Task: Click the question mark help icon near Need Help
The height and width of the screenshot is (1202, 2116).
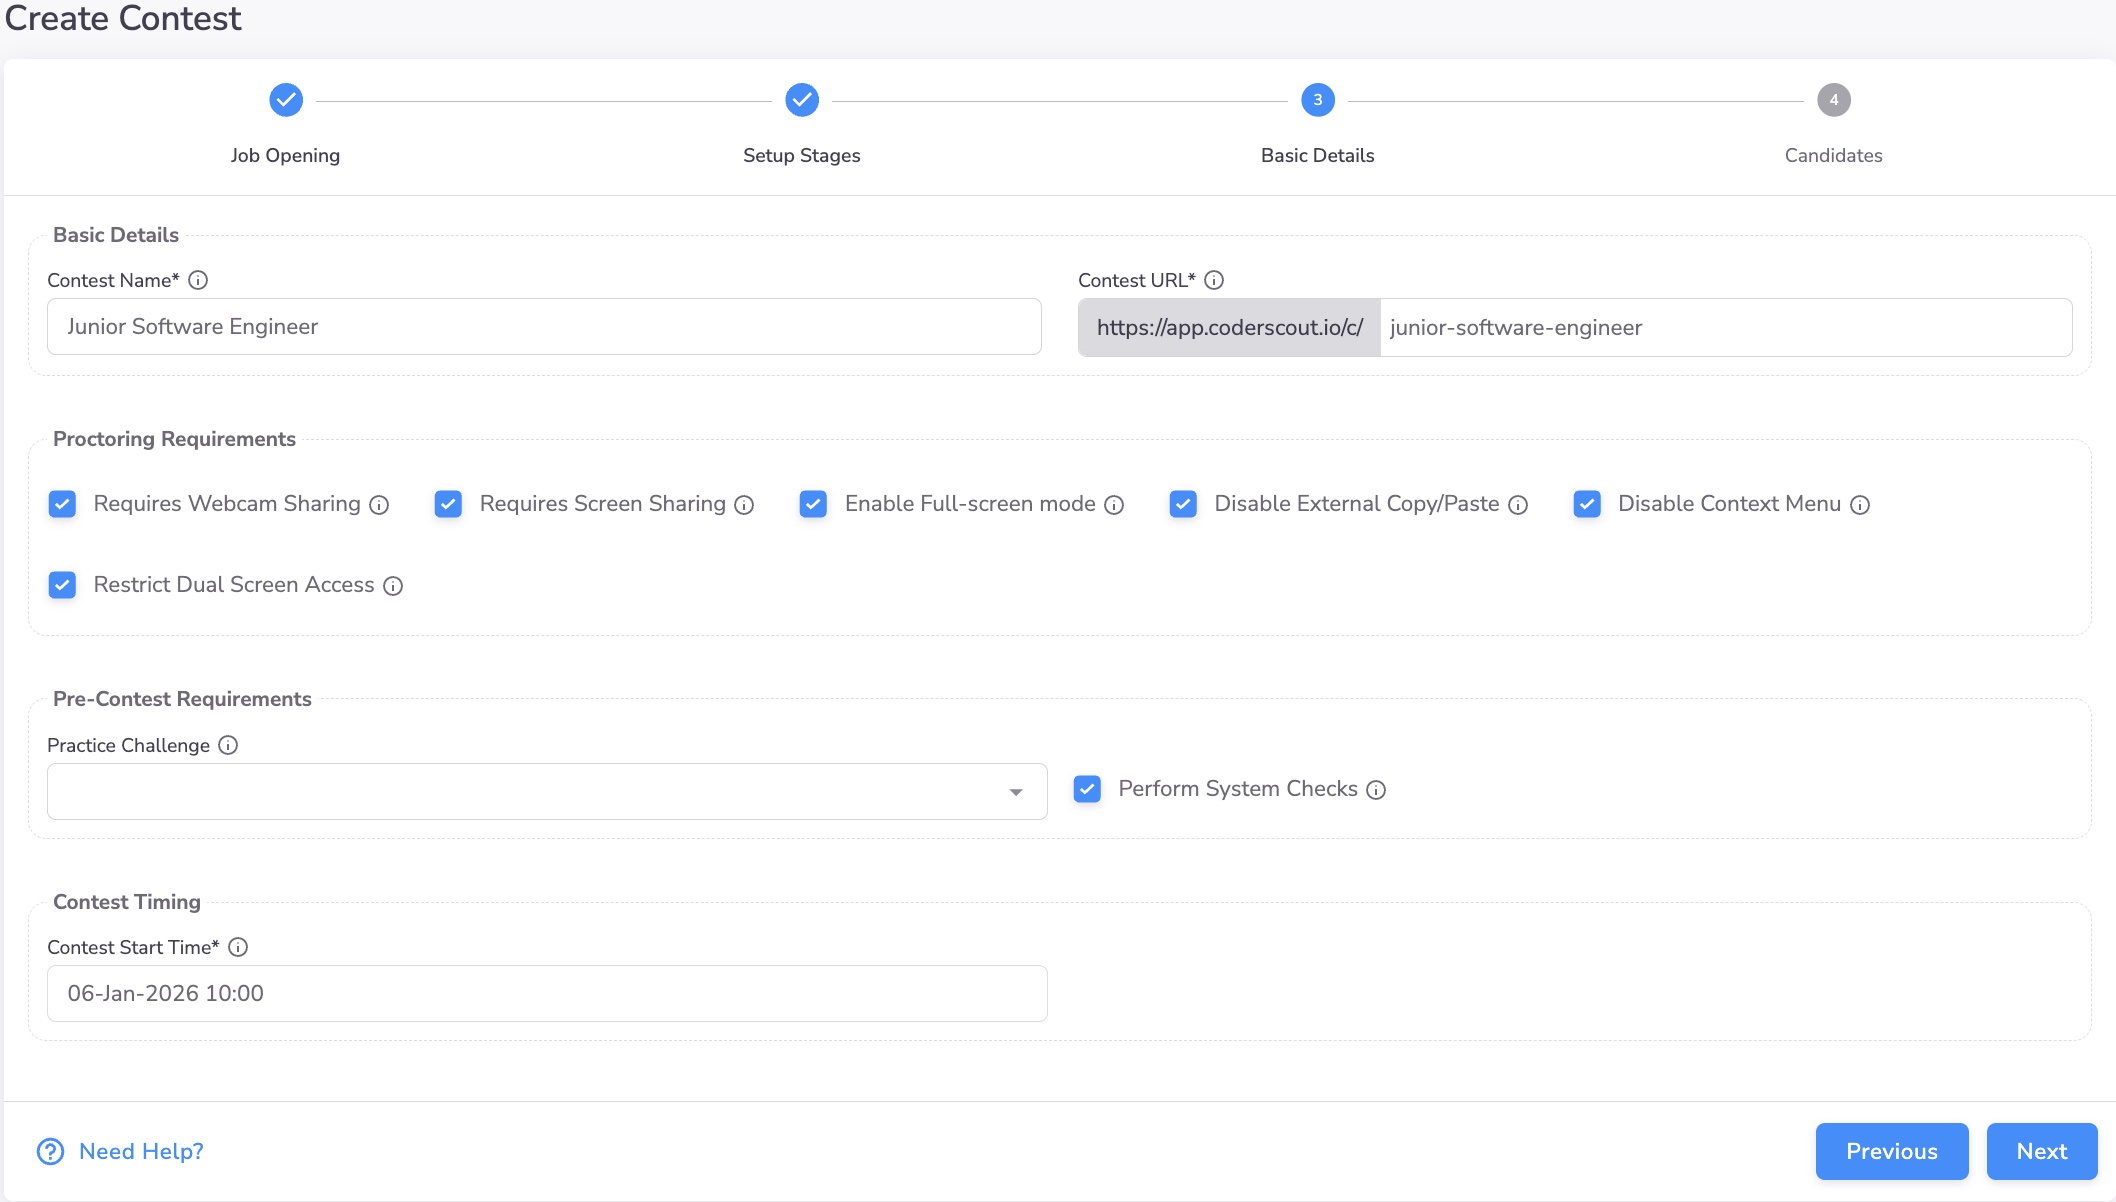Action: pos(48,1151)
